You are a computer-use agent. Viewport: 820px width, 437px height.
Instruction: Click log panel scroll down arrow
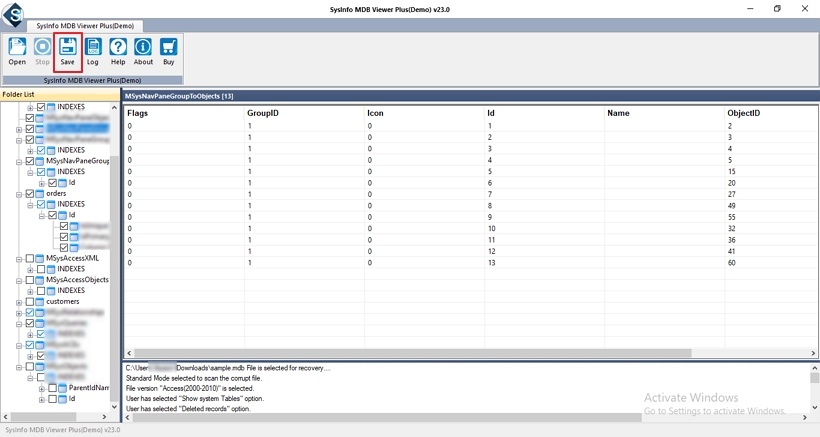pyautogui.click(x=814, y=407)
